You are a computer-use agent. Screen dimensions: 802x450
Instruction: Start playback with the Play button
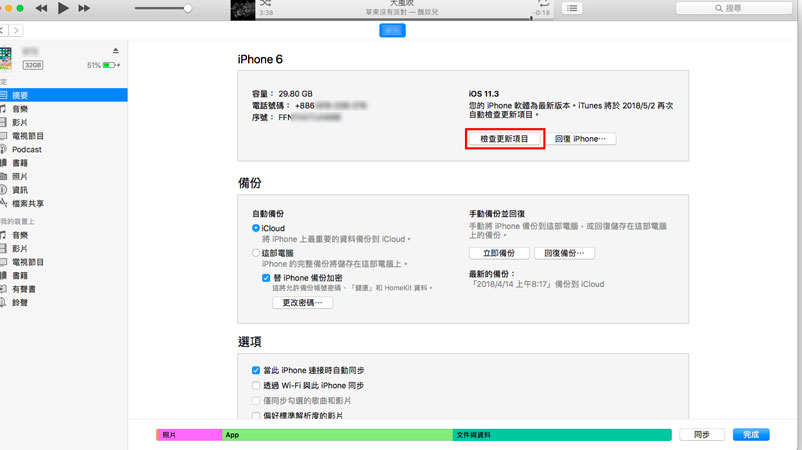pos(63,8)
